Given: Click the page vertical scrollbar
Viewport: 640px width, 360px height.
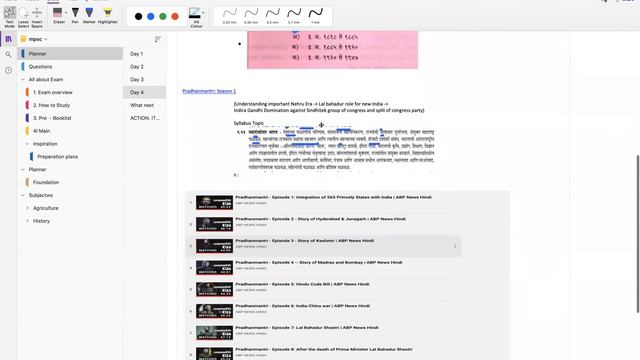Looking at the screenshot, I should click(x=638, y=234).
